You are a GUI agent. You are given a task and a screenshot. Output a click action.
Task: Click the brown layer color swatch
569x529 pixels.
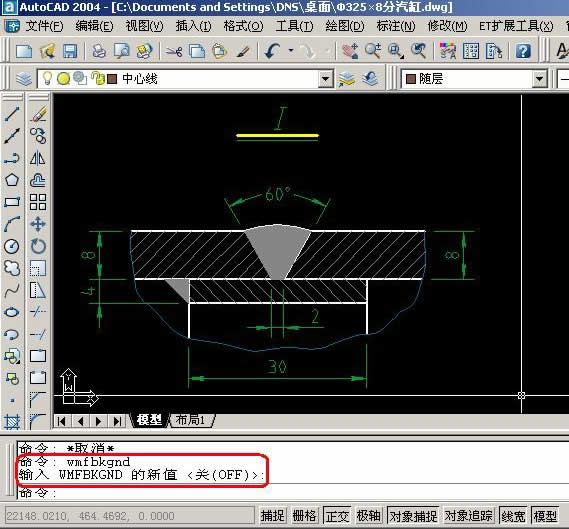pyautogui.click(x=112, y=79)
